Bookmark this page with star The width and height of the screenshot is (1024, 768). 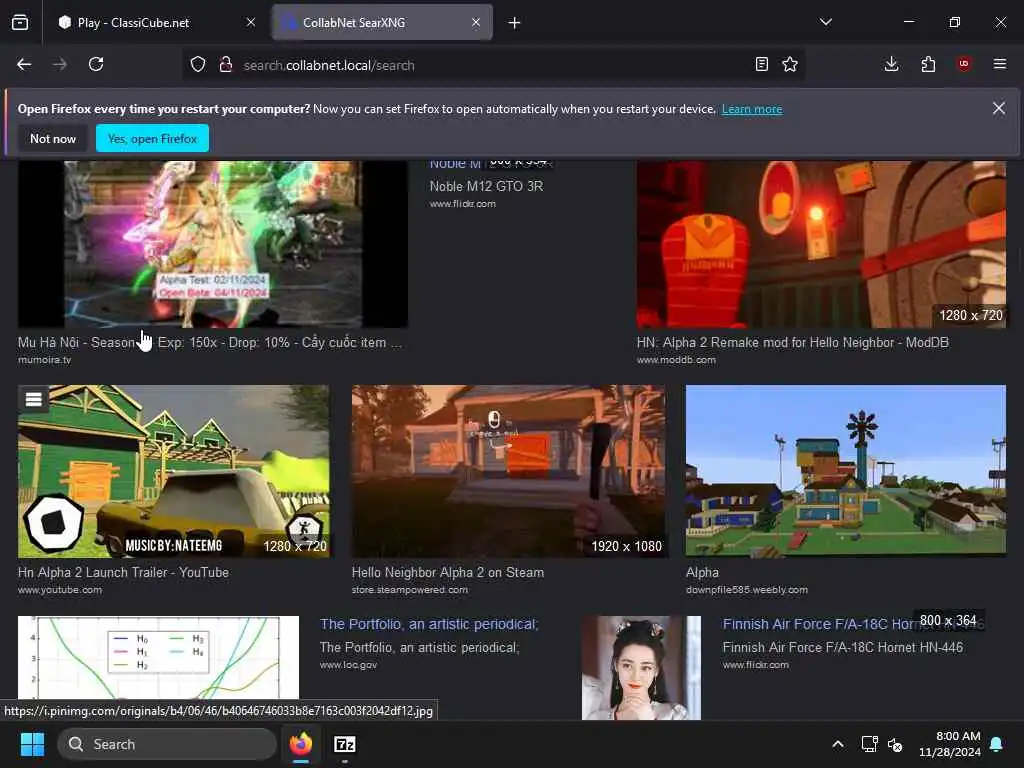pos(790,64)
